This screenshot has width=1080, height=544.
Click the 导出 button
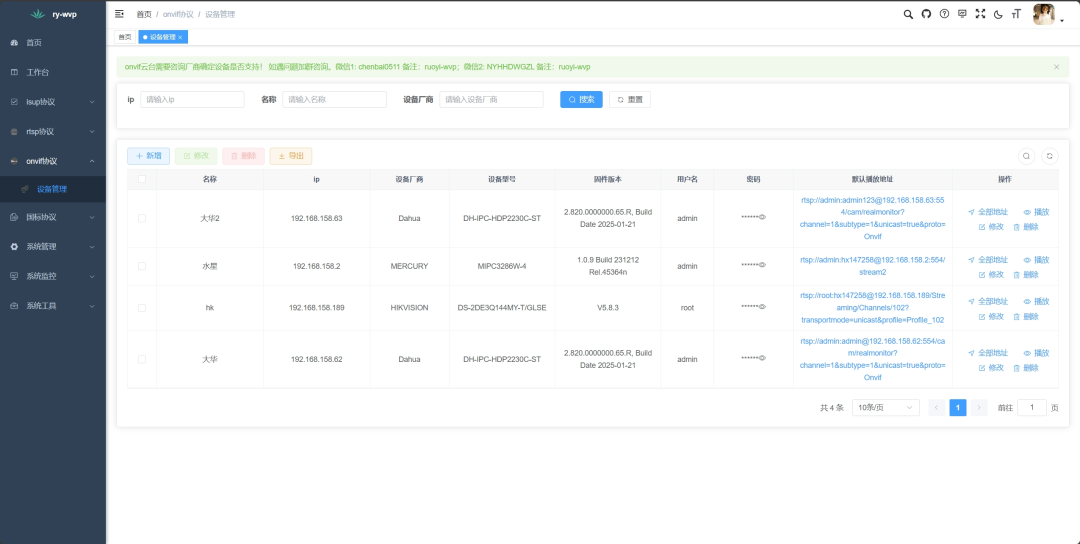coord(291,156)
